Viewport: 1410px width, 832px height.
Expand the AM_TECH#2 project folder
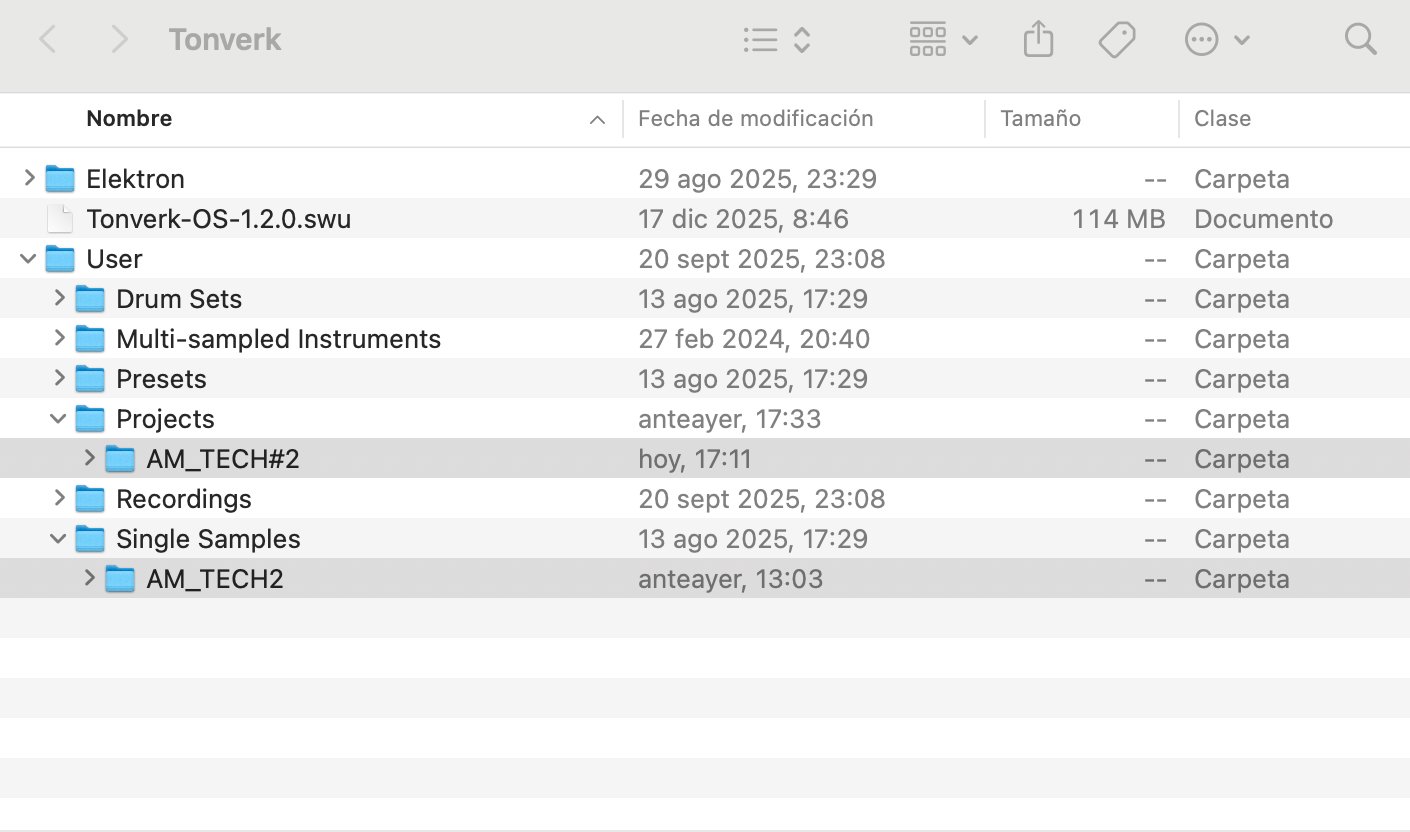(x=89, y=458)
